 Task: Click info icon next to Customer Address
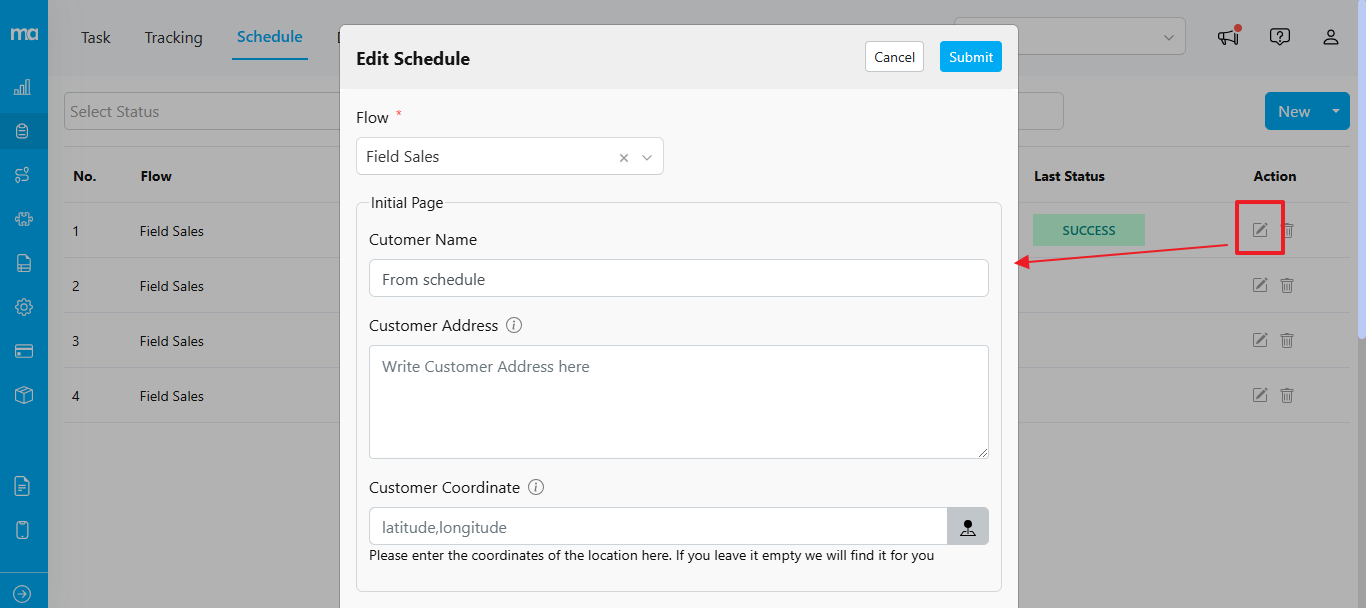pos(514,325)
